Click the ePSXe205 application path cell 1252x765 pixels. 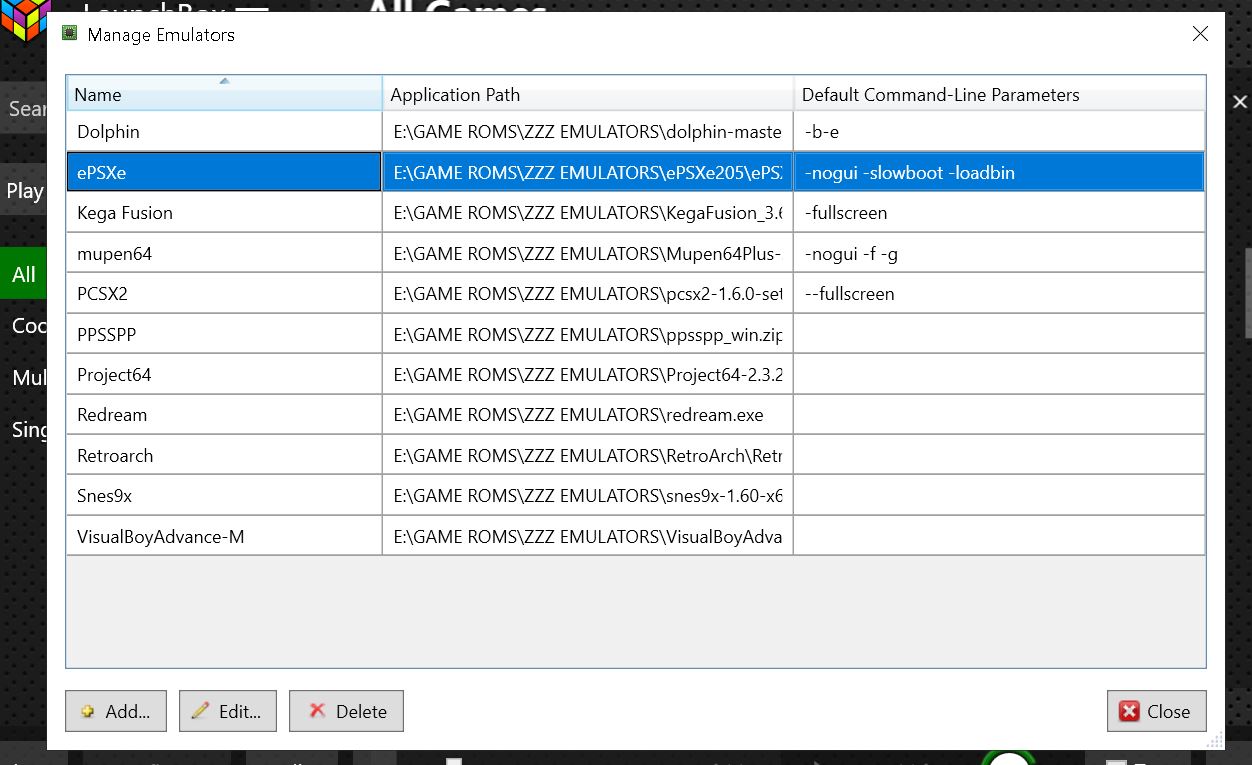click(x=588, y=172)
